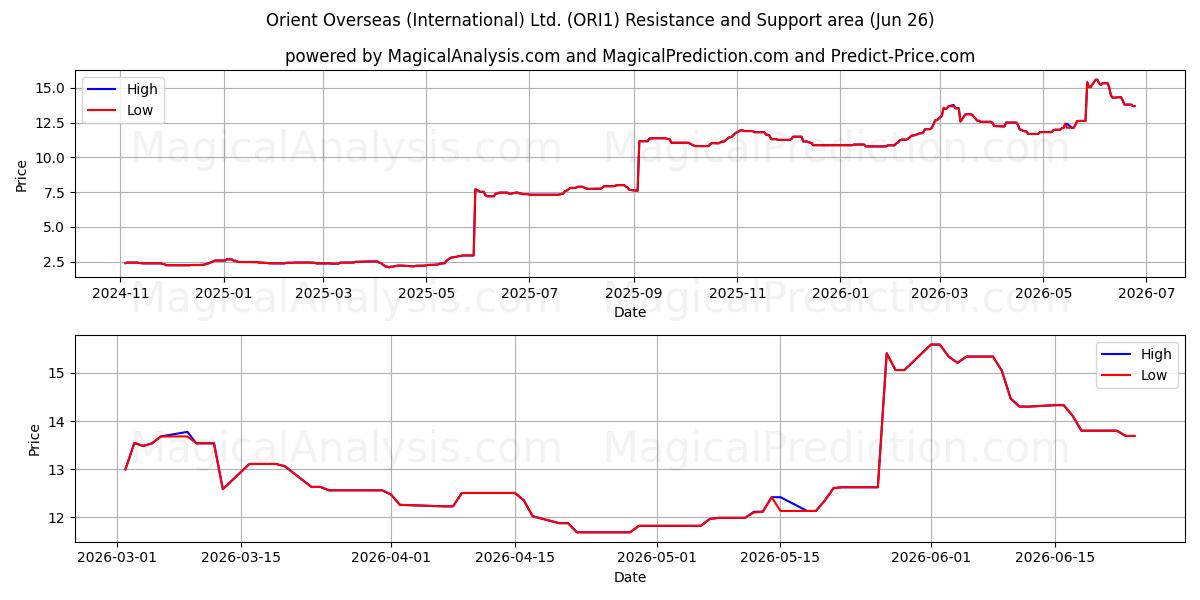Select the 2025-03 tick label

(322, 293)
